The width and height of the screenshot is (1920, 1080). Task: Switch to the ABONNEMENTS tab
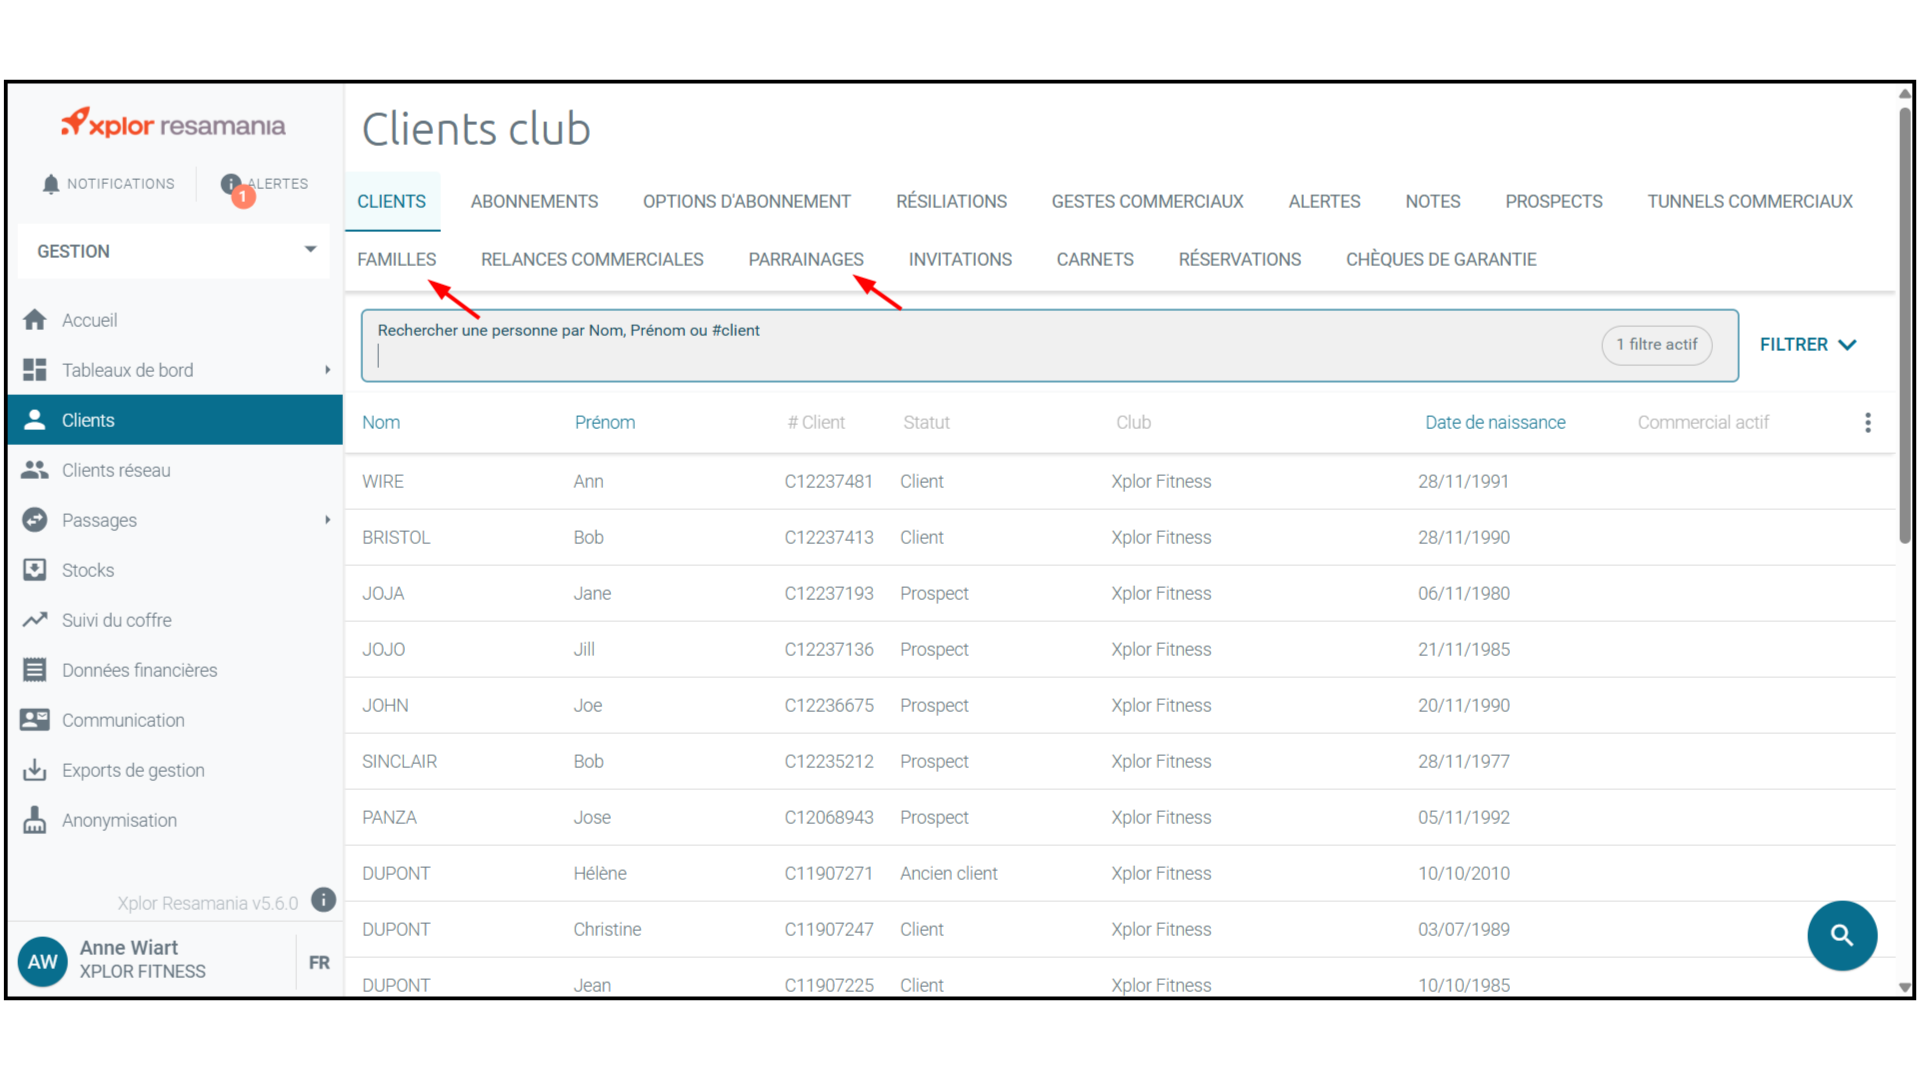(534, 202)
